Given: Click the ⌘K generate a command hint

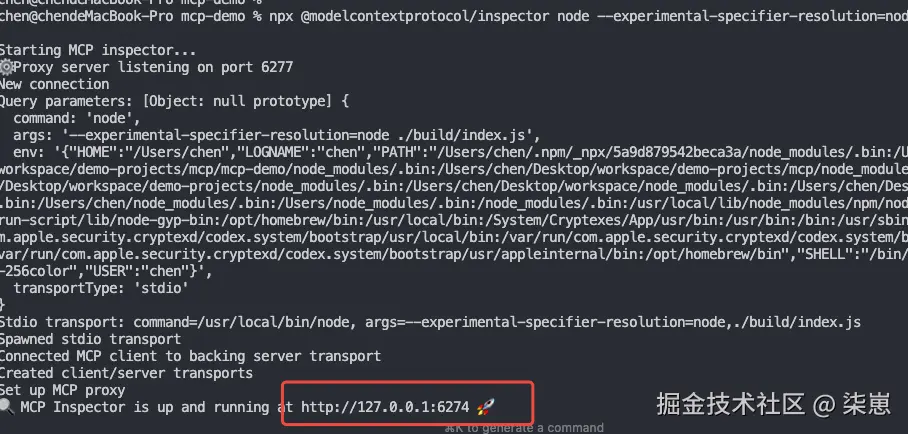Looking at the screenshot, I should (524, 428).
